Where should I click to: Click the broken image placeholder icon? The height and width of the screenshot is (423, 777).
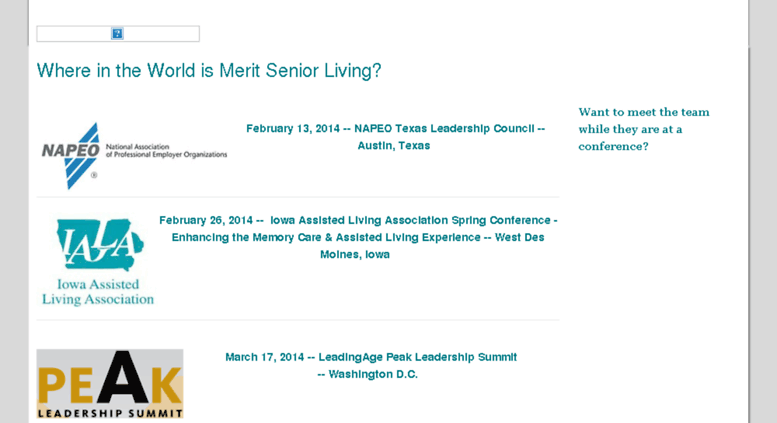(x=117, y=34)
